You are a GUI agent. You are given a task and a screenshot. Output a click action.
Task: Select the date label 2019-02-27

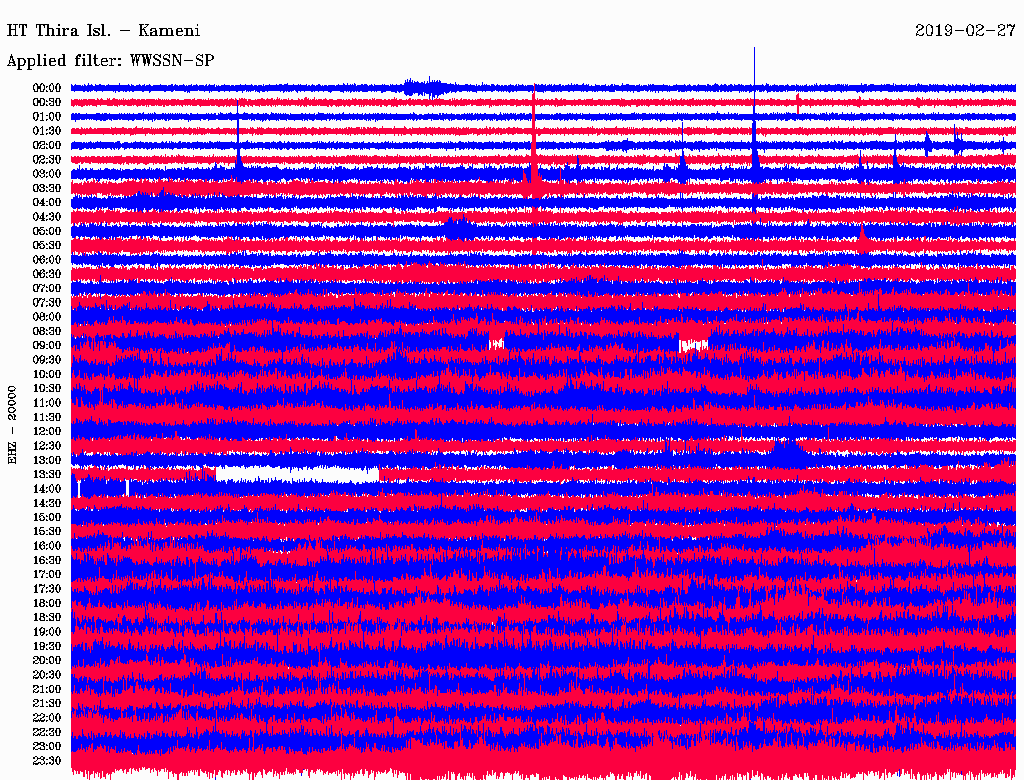coord(965,30)
